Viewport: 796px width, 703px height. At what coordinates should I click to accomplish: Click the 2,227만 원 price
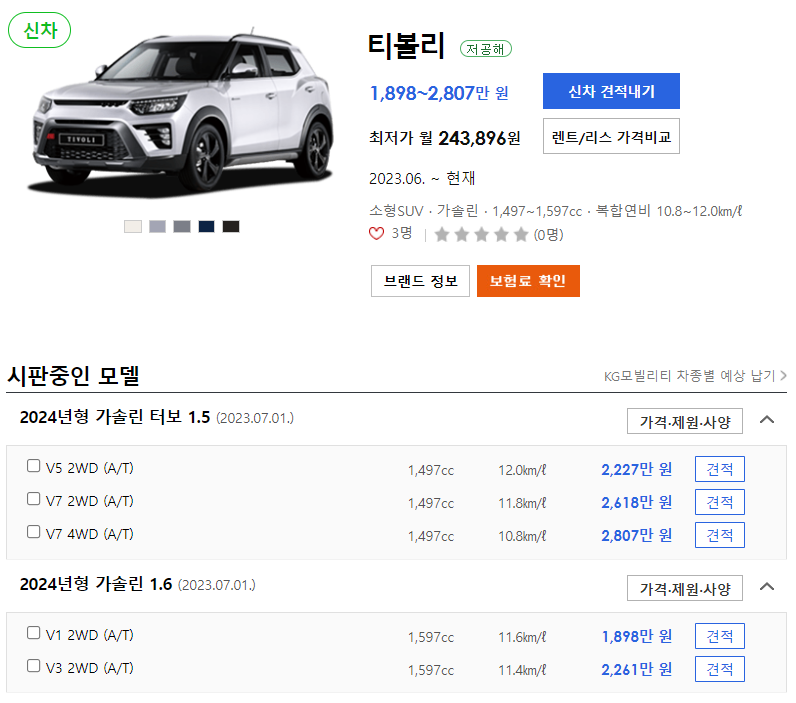coord(637,470)
